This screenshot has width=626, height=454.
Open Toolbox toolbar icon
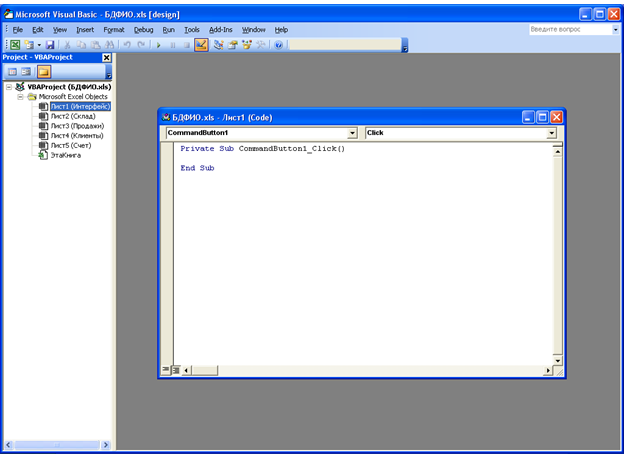260,45
